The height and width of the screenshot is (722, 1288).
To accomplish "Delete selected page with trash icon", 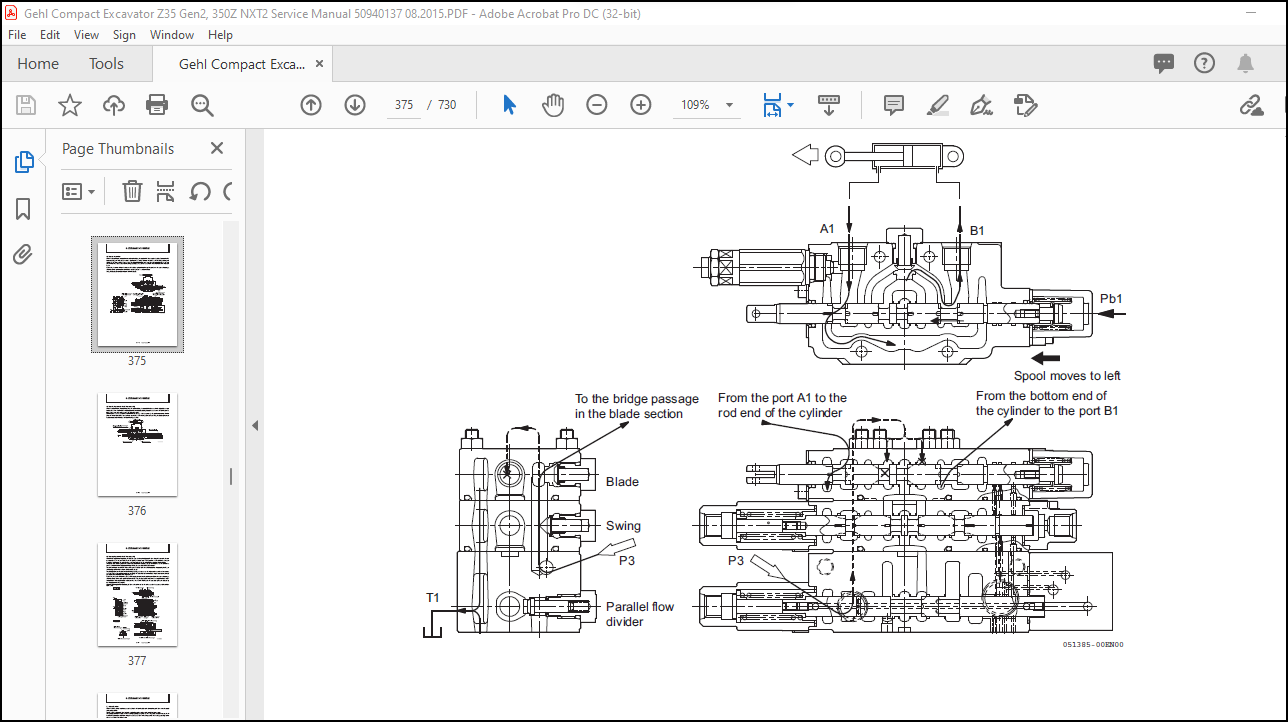I will click(x=132, y=191).
